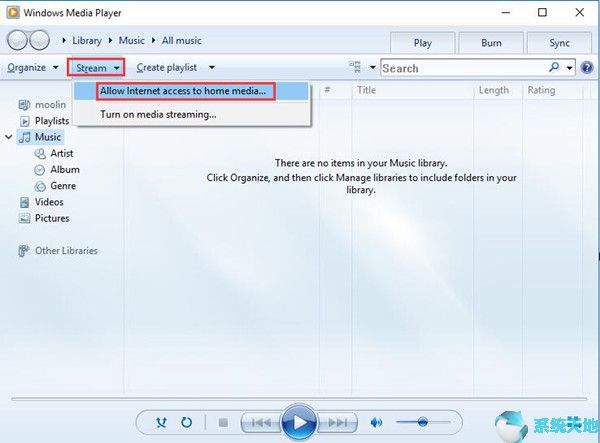Image resolution: width=600 pixels, height=443 pixels.
Task: Click the Artist icon
Action: coord(40,154)
